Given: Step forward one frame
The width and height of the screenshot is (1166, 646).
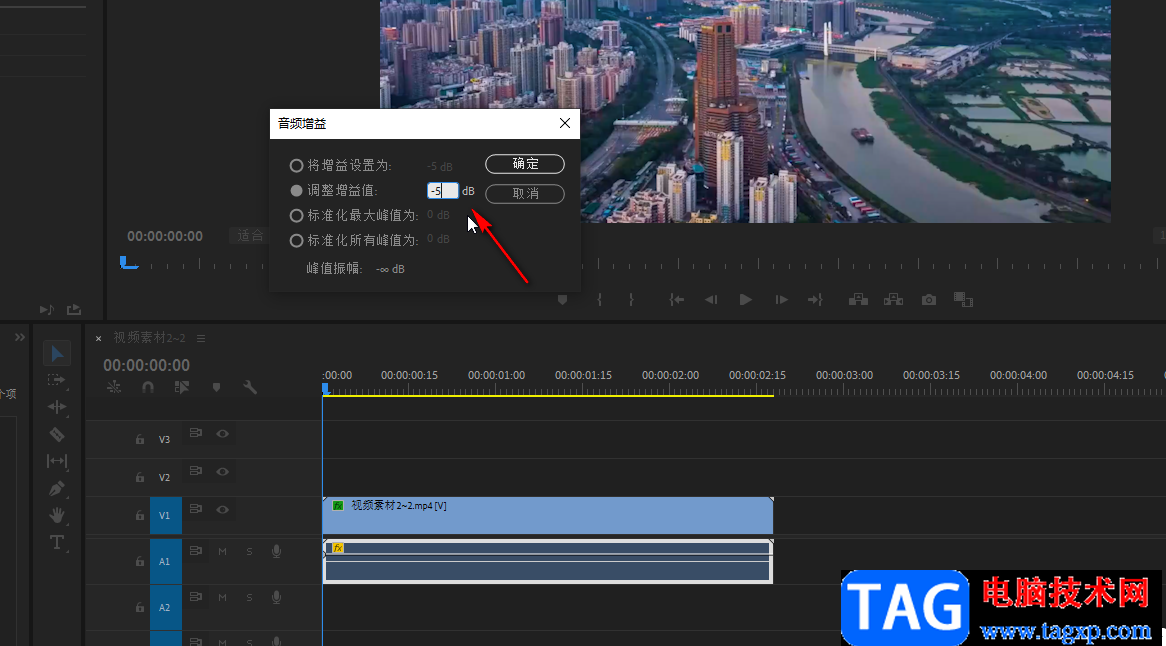Looking at the screenshot, I should (781, 300).
